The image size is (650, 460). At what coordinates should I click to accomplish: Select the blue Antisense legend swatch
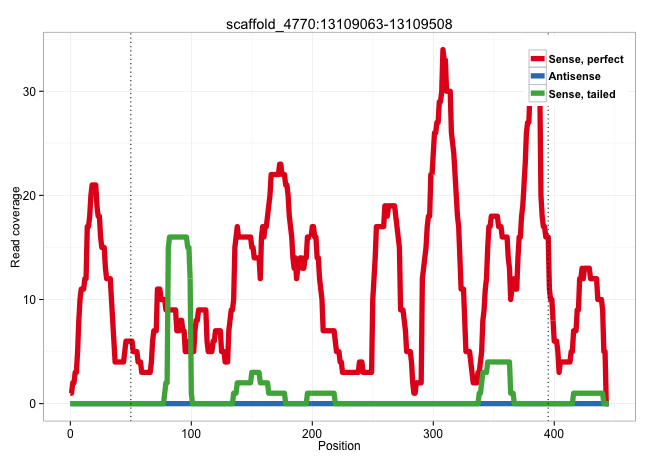pyautogui.click(x=537, y=76)
